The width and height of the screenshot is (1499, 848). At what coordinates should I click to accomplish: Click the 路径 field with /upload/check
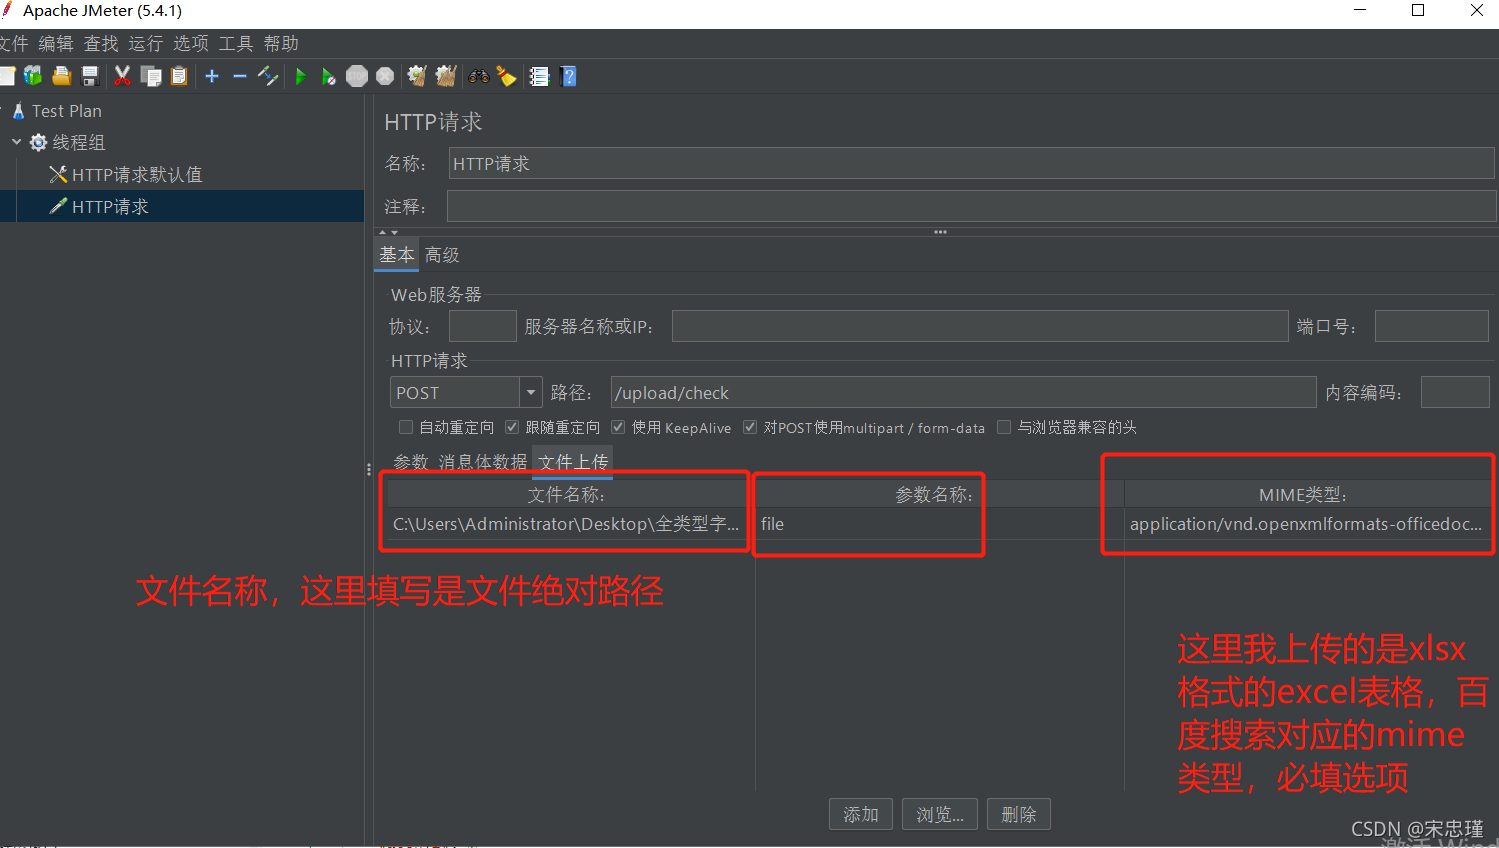[x=963, y=393]
